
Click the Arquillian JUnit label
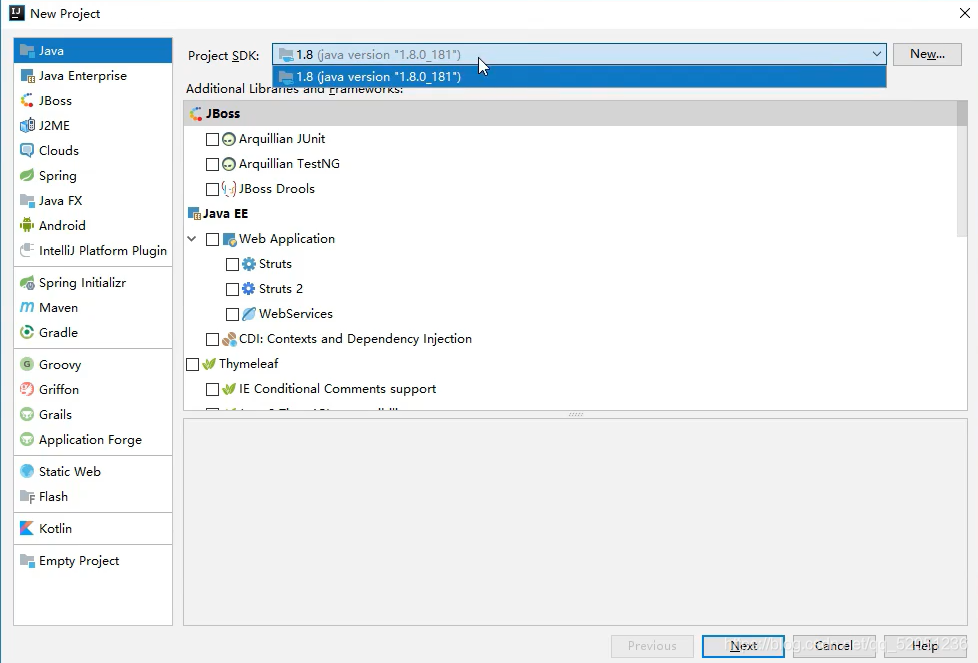(x=282, y=139)
